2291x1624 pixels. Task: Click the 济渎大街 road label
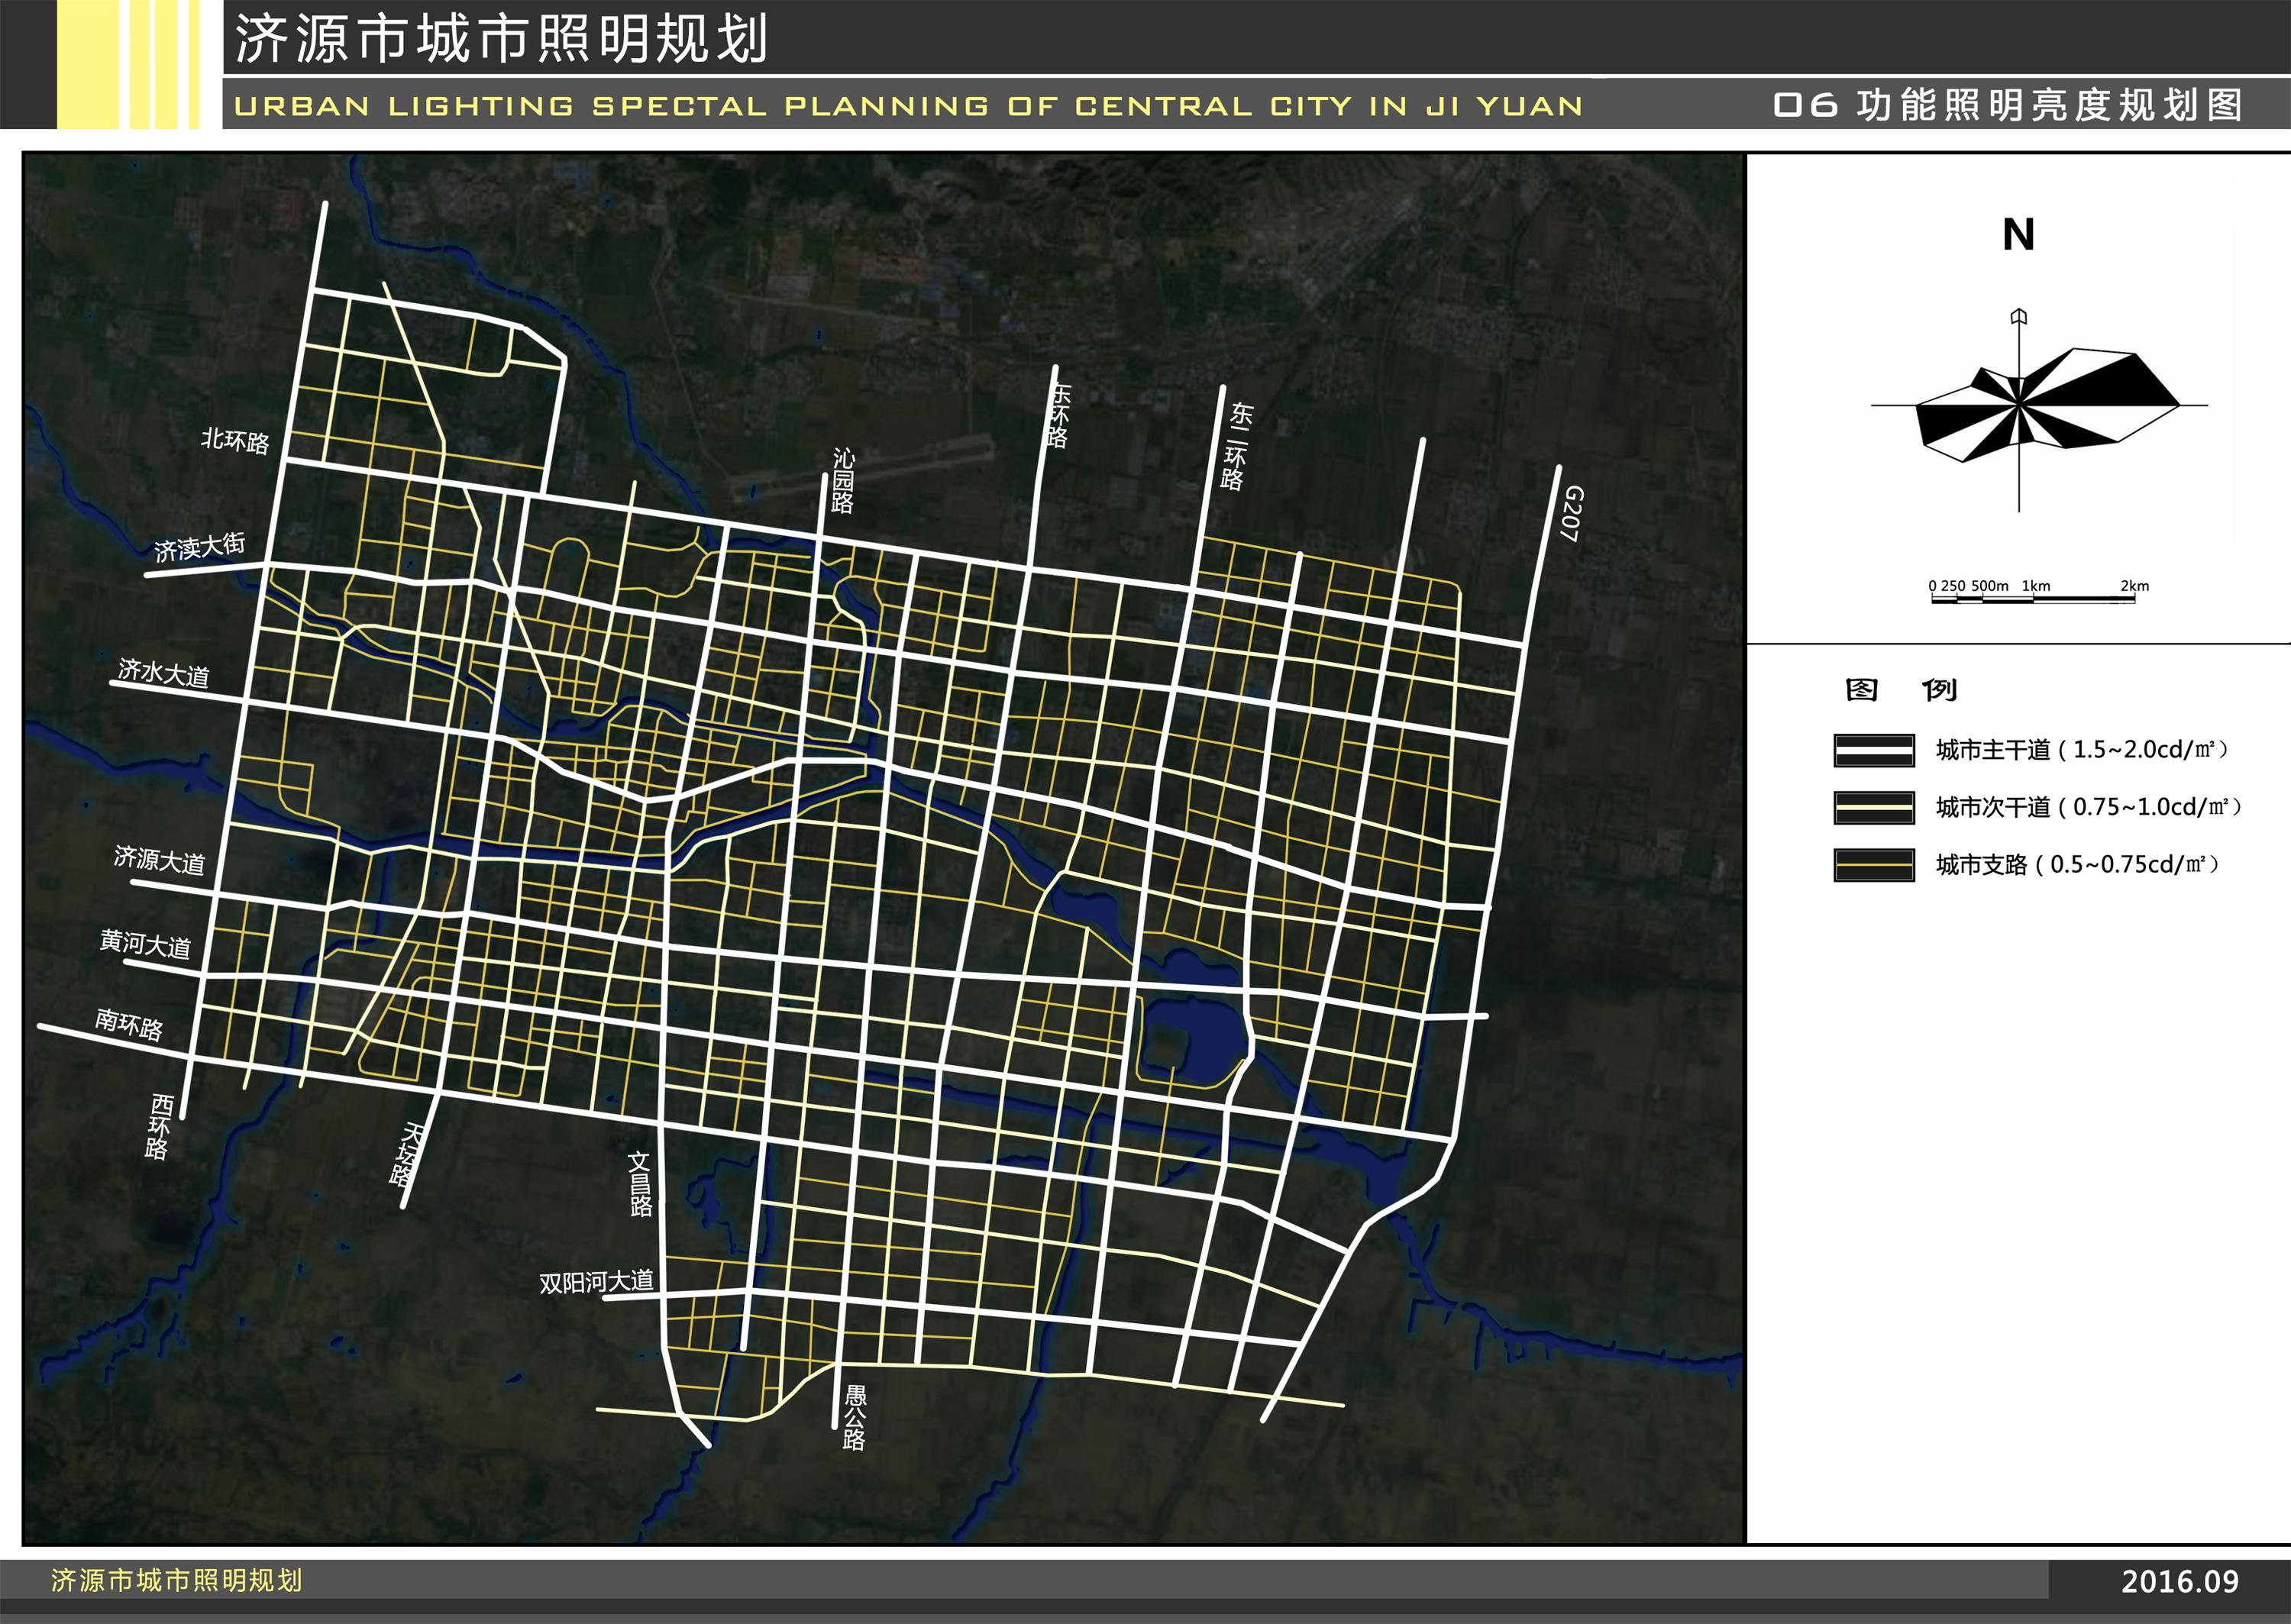tap(199, 547)
